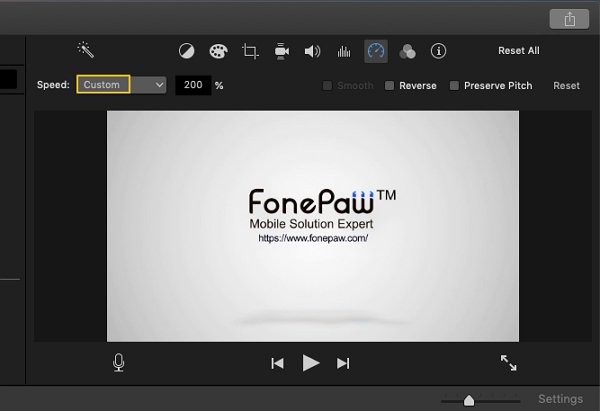Click the timeline zoom slider handle
The height and width of the screenshot is (411, 600).
(x=469, y=401)
